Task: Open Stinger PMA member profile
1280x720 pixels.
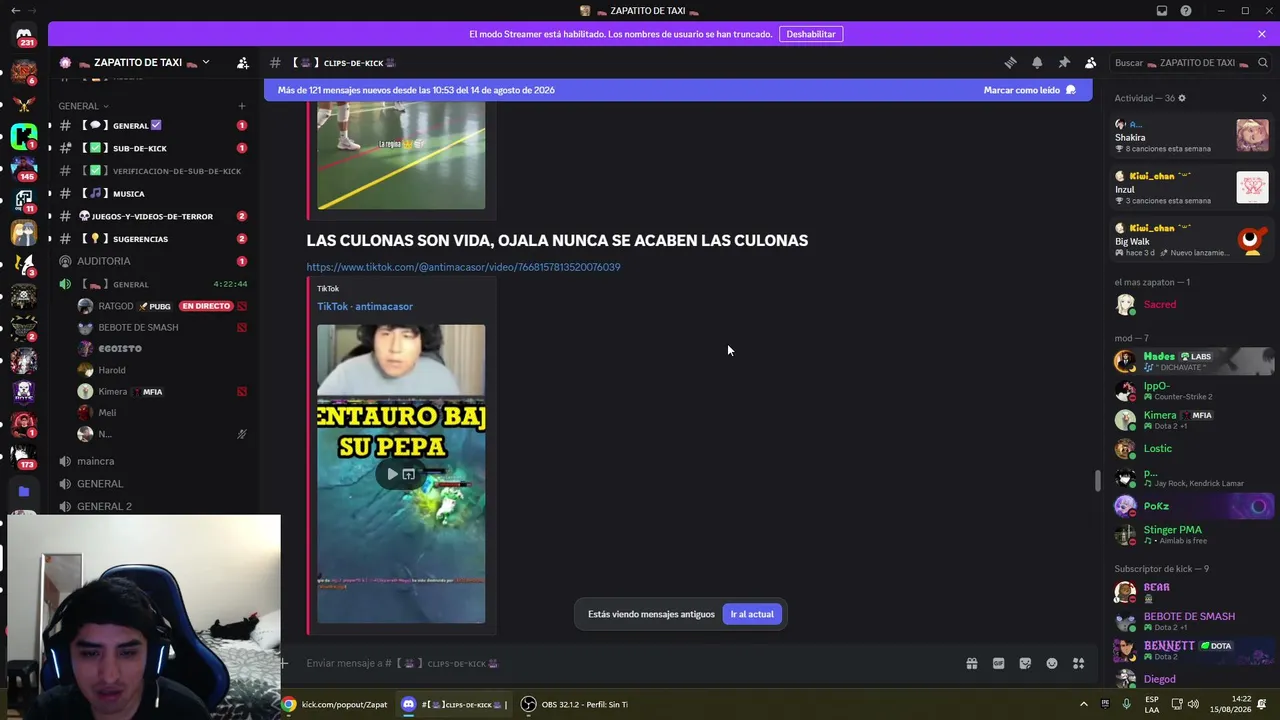Action: (1193, 535)
